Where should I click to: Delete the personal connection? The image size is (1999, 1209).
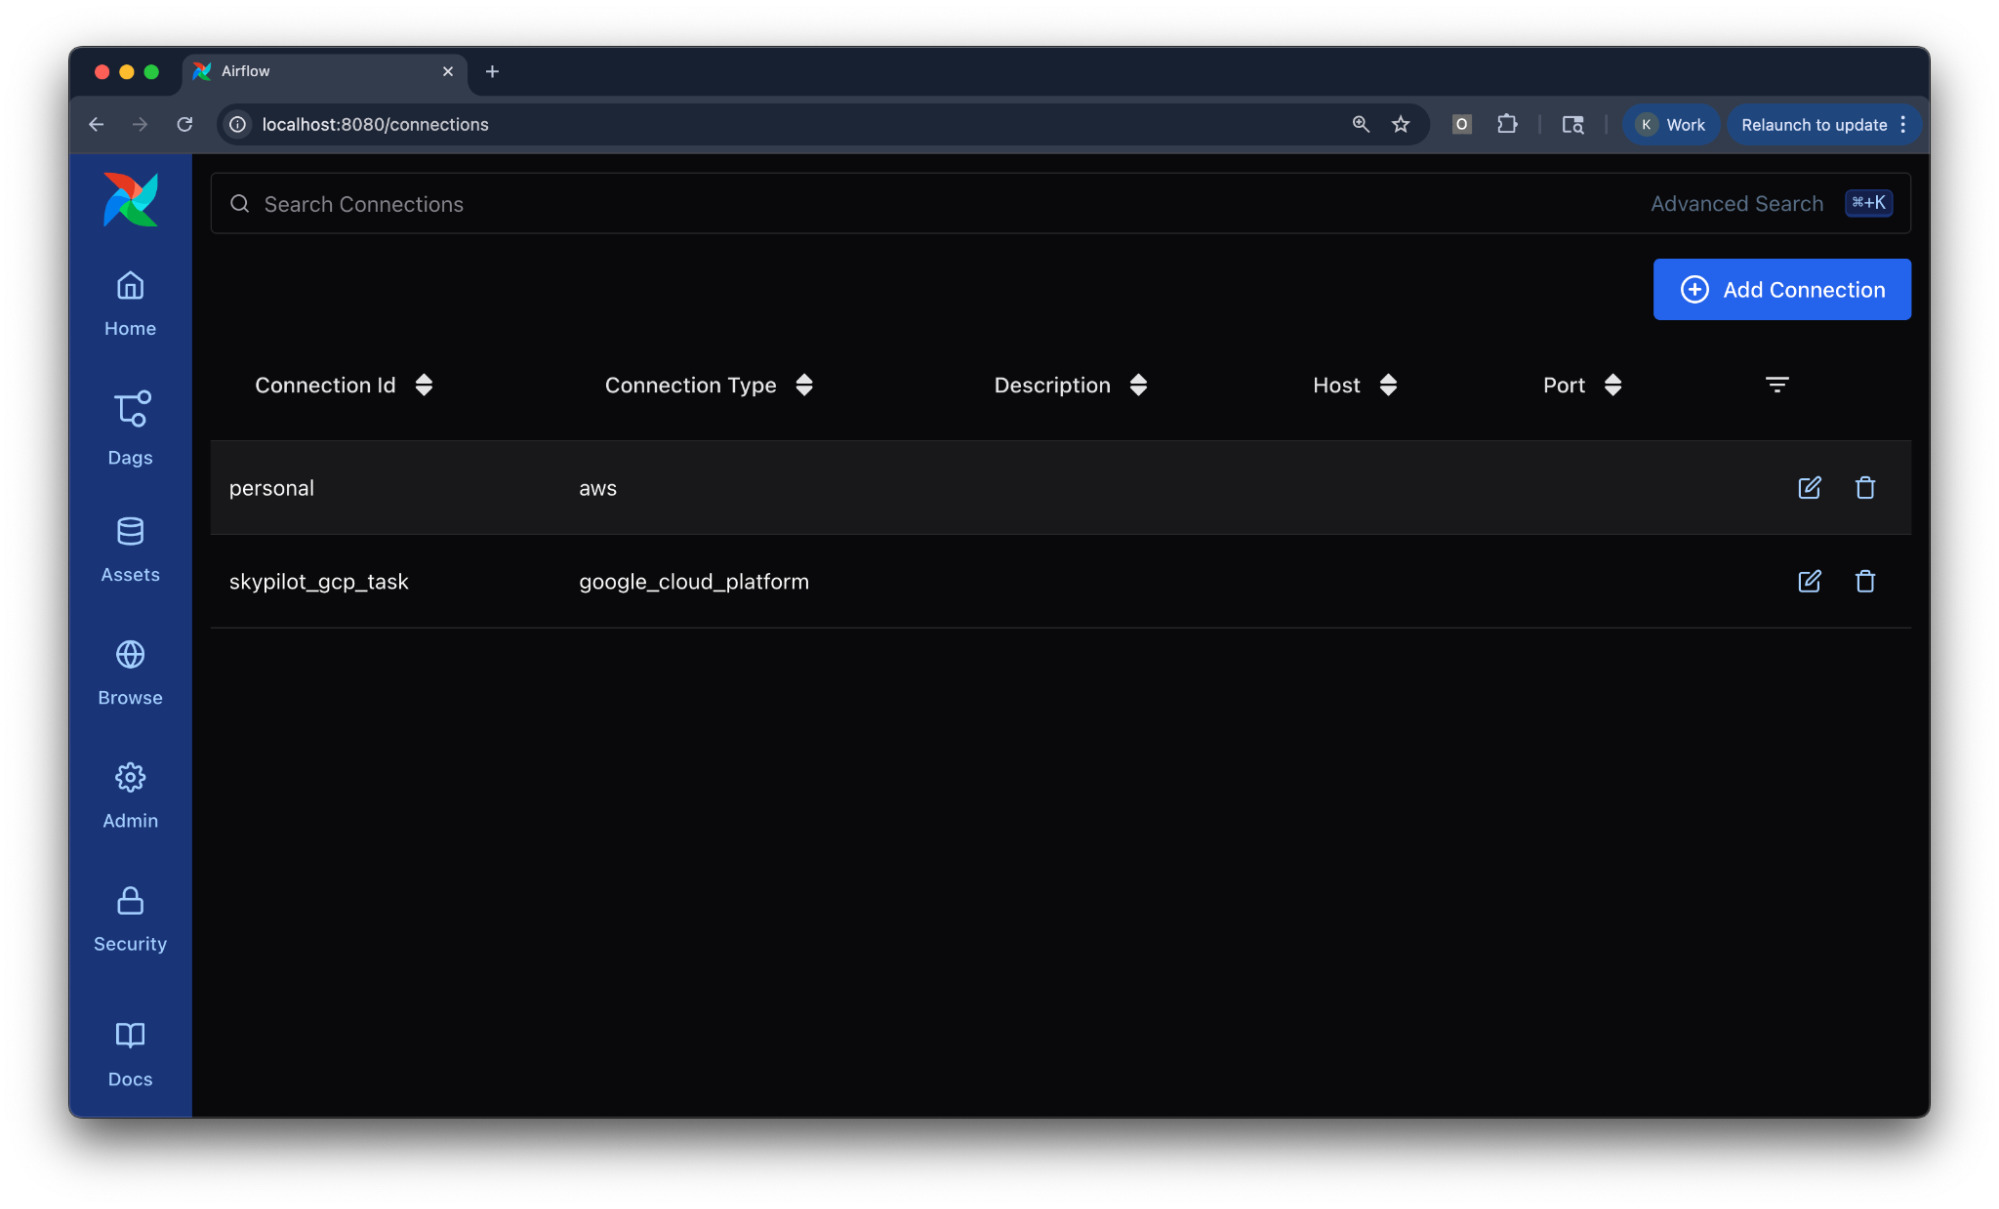(1864, 488)
